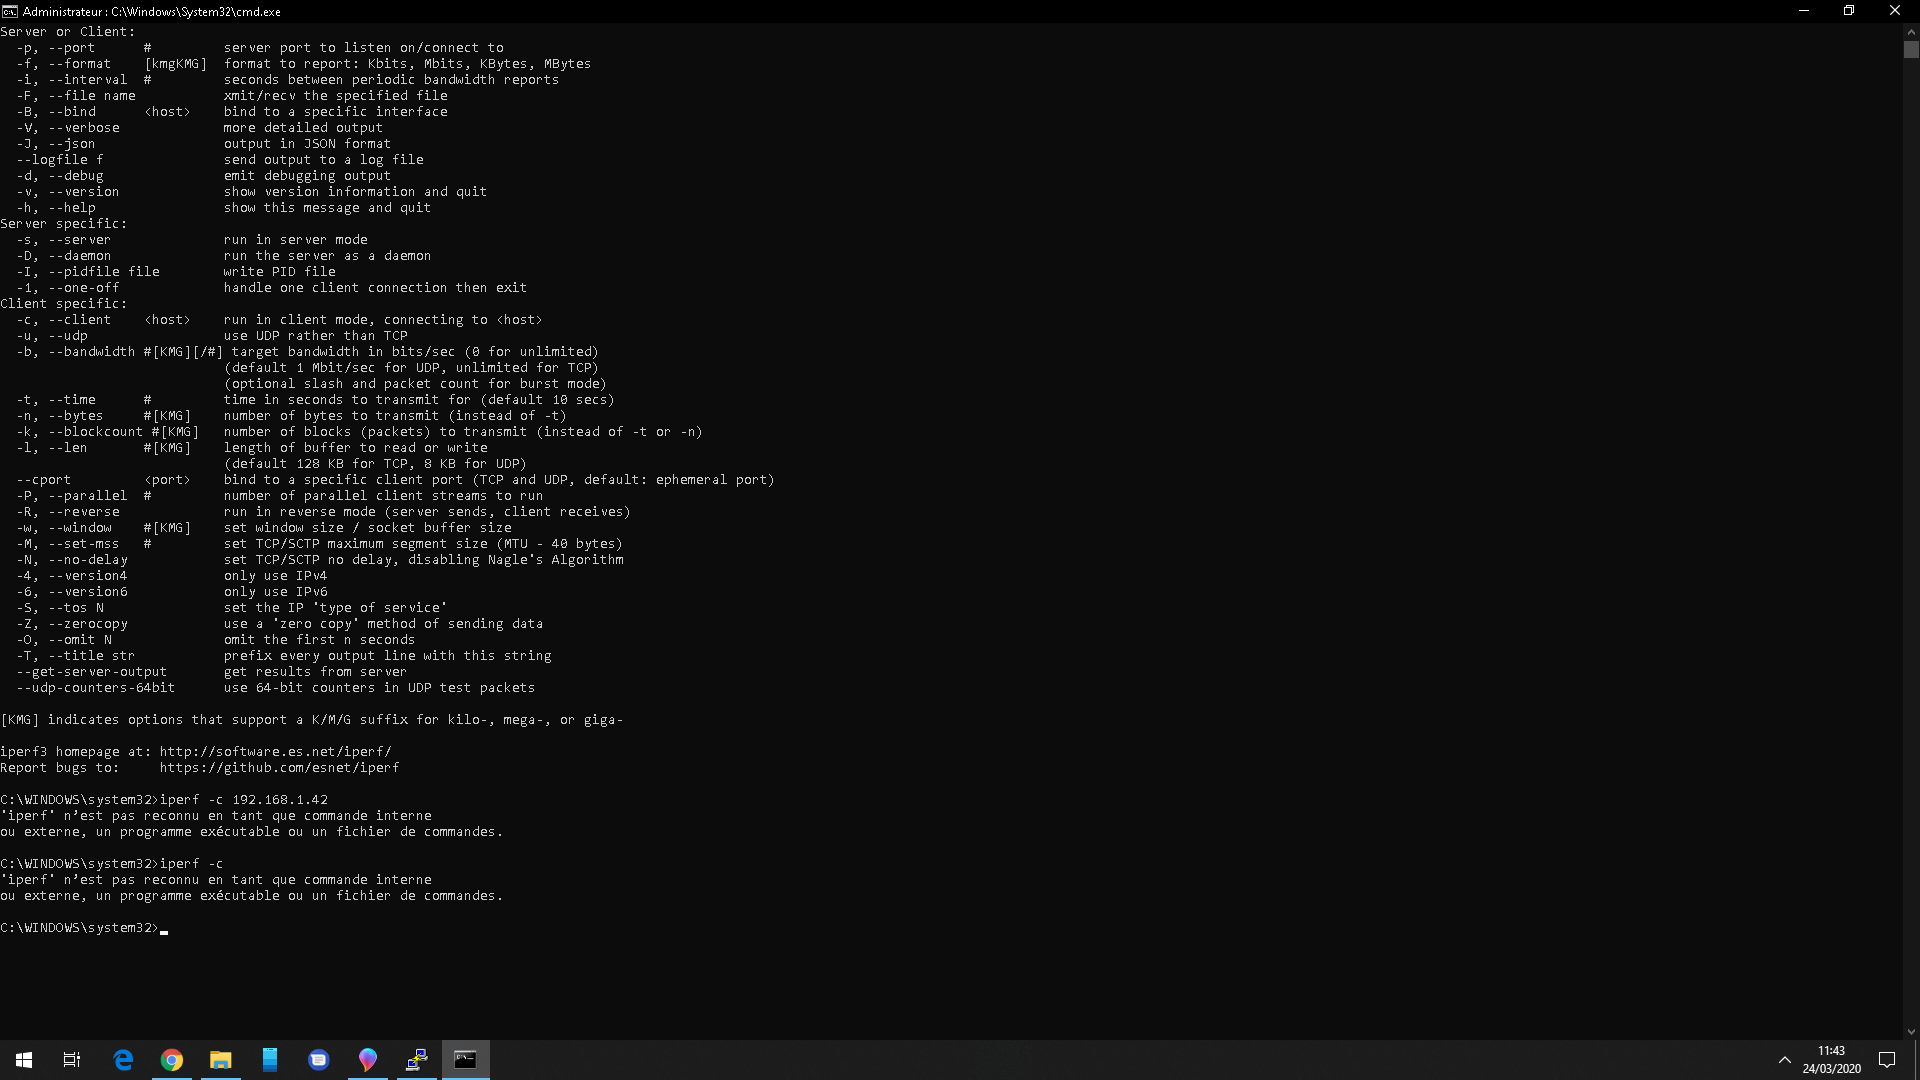This screenshot has width=1920, height=1080.
Task: Open the Windows Start menu
Action: (24, 1060)
